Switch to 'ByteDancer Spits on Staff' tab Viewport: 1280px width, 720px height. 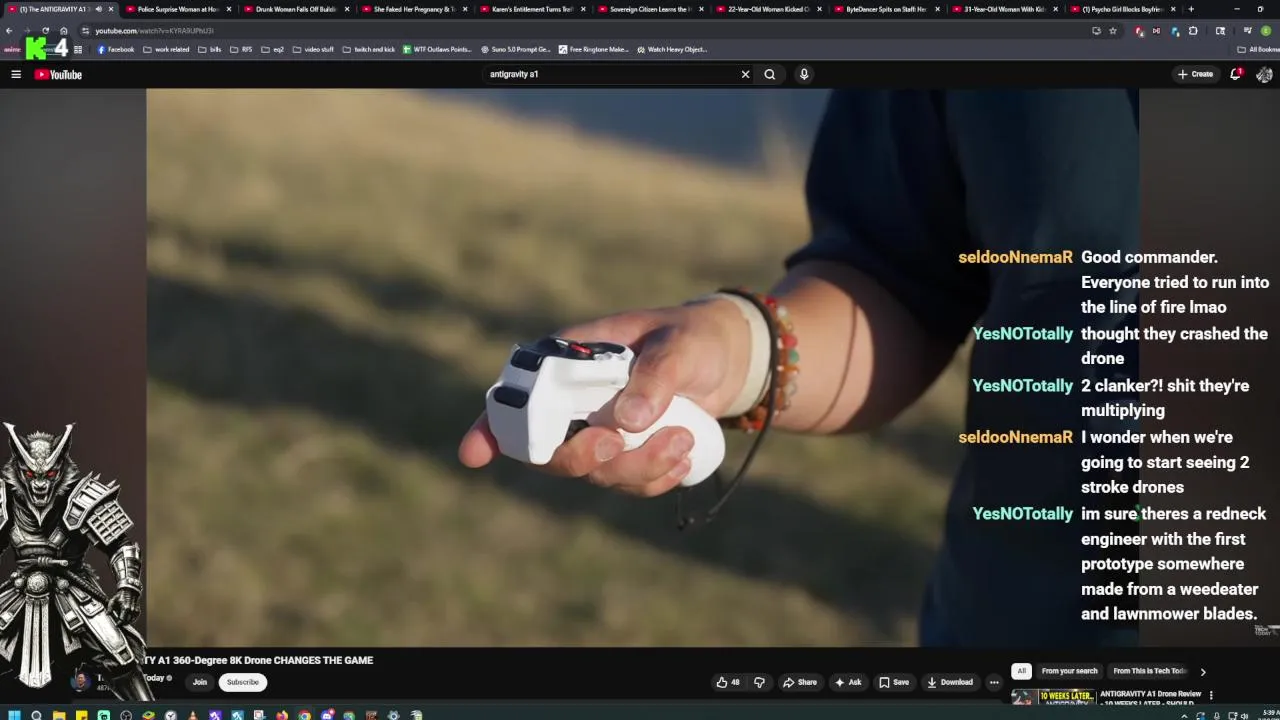pos(885,9)
